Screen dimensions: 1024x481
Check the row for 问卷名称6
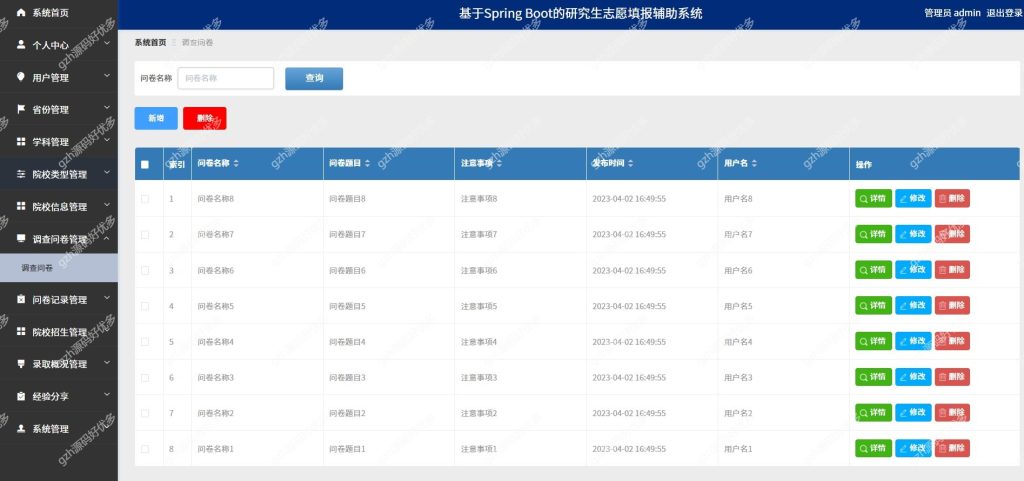pyautogui.click(x=145, y=270)
